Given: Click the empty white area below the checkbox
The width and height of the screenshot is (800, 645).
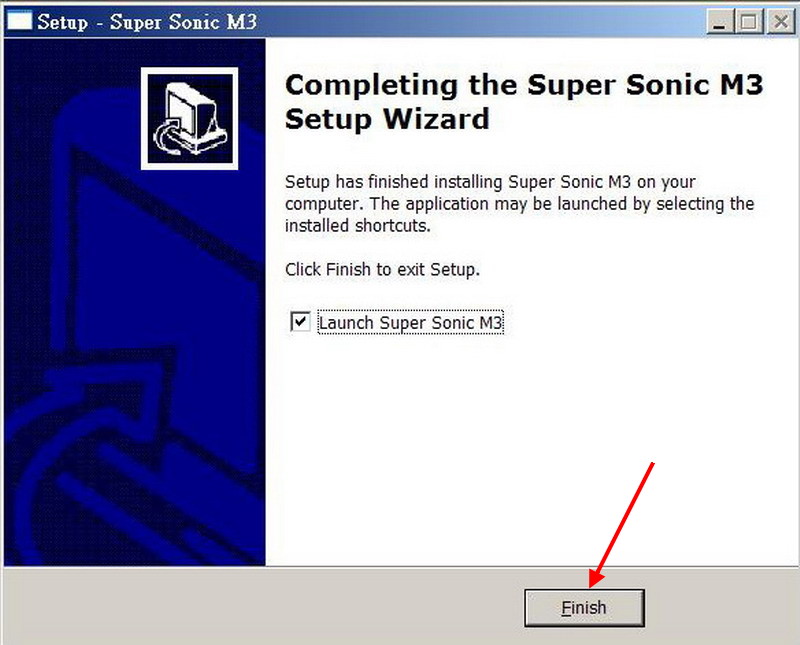Looking at the screenshot, I should pyautogui.click(x=531, y=449).
